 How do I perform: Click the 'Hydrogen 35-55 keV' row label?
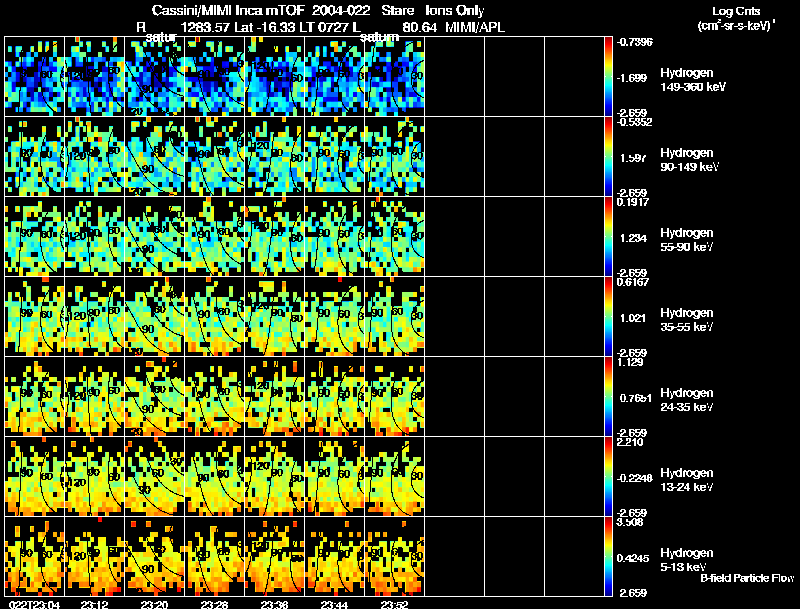click(687, 319)
